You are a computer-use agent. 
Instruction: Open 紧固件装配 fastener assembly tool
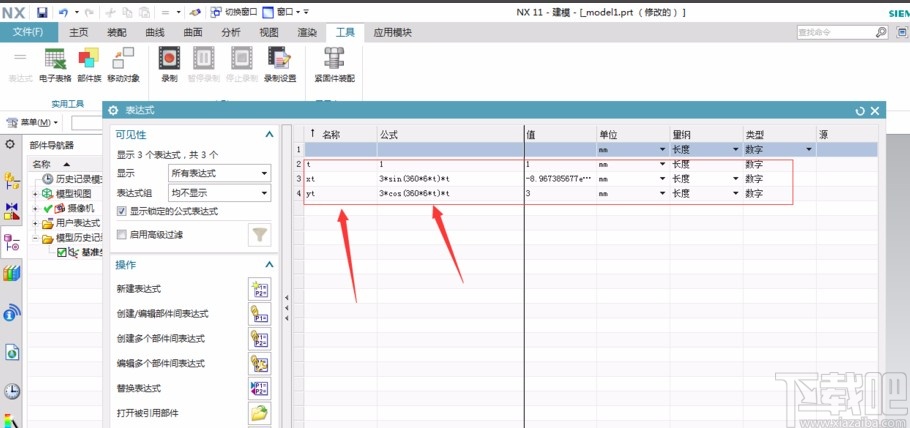click(334, 65)
